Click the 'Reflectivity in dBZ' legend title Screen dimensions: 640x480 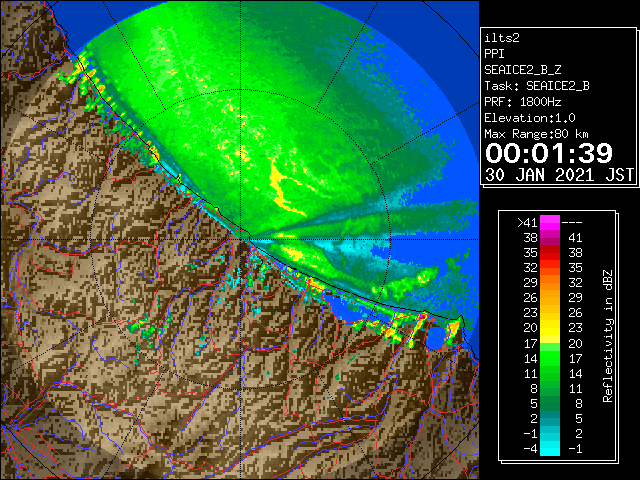tap(608, 336)
